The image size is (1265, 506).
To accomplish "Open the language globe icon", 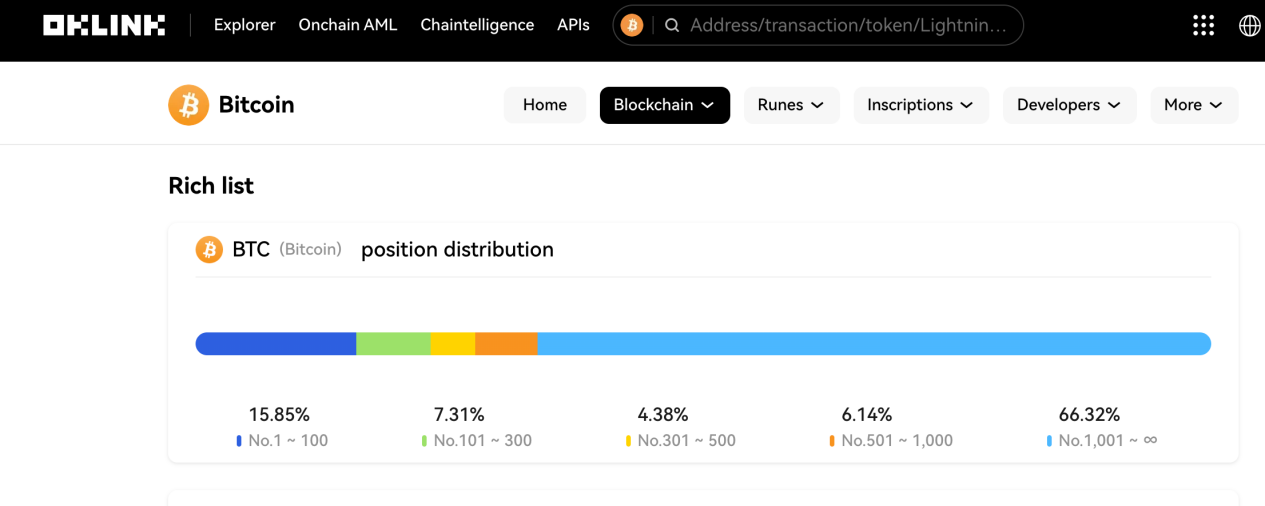I will (1249, 25).
